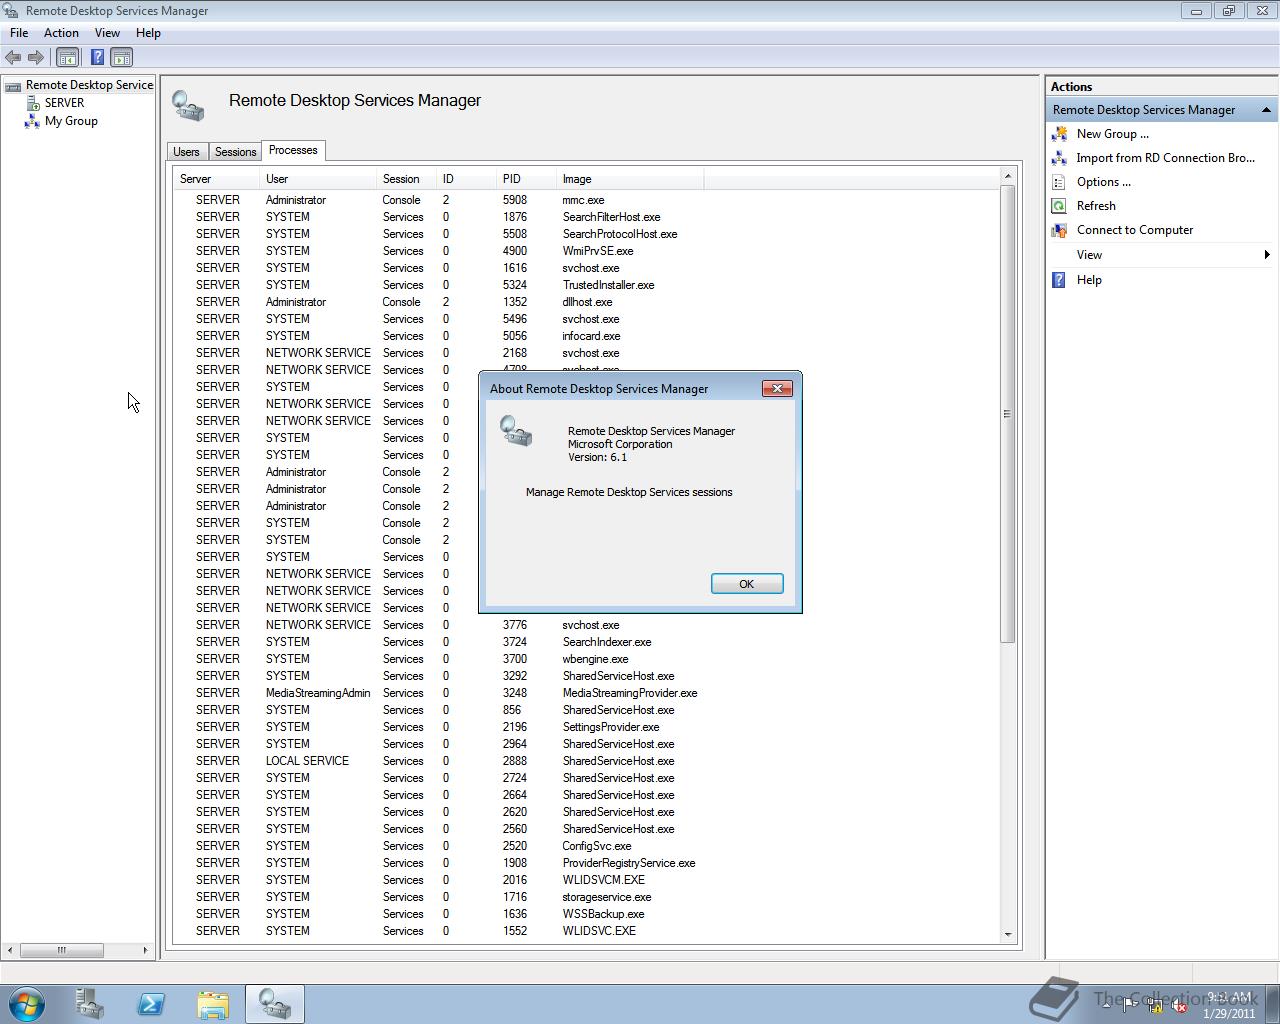This screenshot has width=1280, height=1024.
Task: Click Connect to Computer action link
Action: tap(1134, 229)
